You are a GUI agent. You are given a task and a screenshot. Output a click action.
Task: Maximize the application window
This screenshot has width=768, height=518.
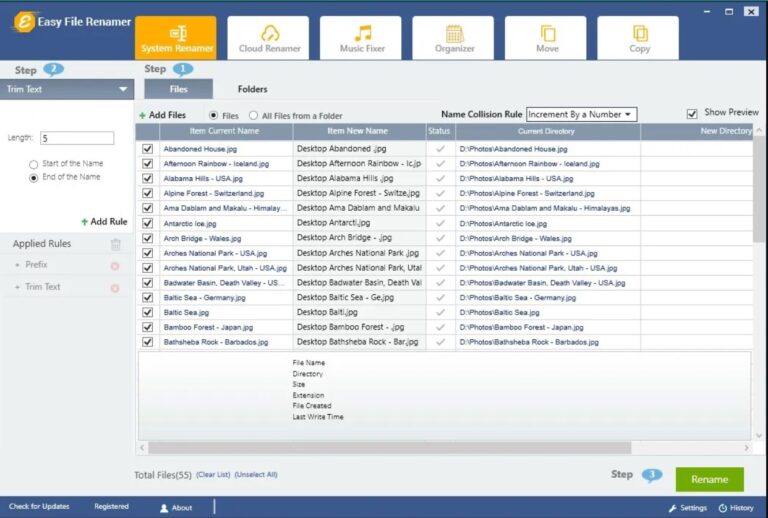729,11
